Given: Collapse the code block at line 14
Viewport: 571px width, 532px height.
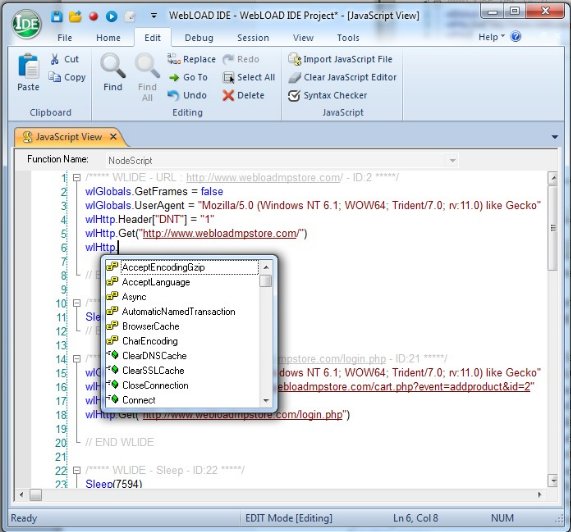Looking at the screenshot, I should point(76,359).
